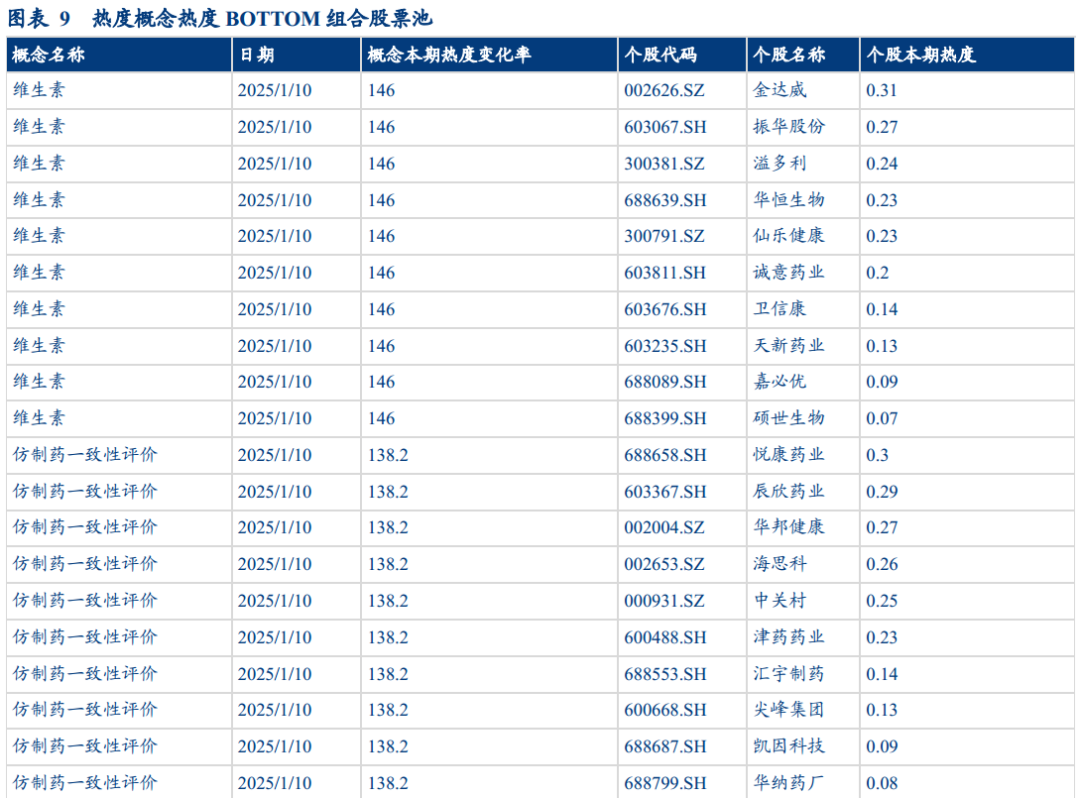This screenshot has width=1080, height=798.
Task: Click stock name 津药药业
Action: (x=789, y=636)
